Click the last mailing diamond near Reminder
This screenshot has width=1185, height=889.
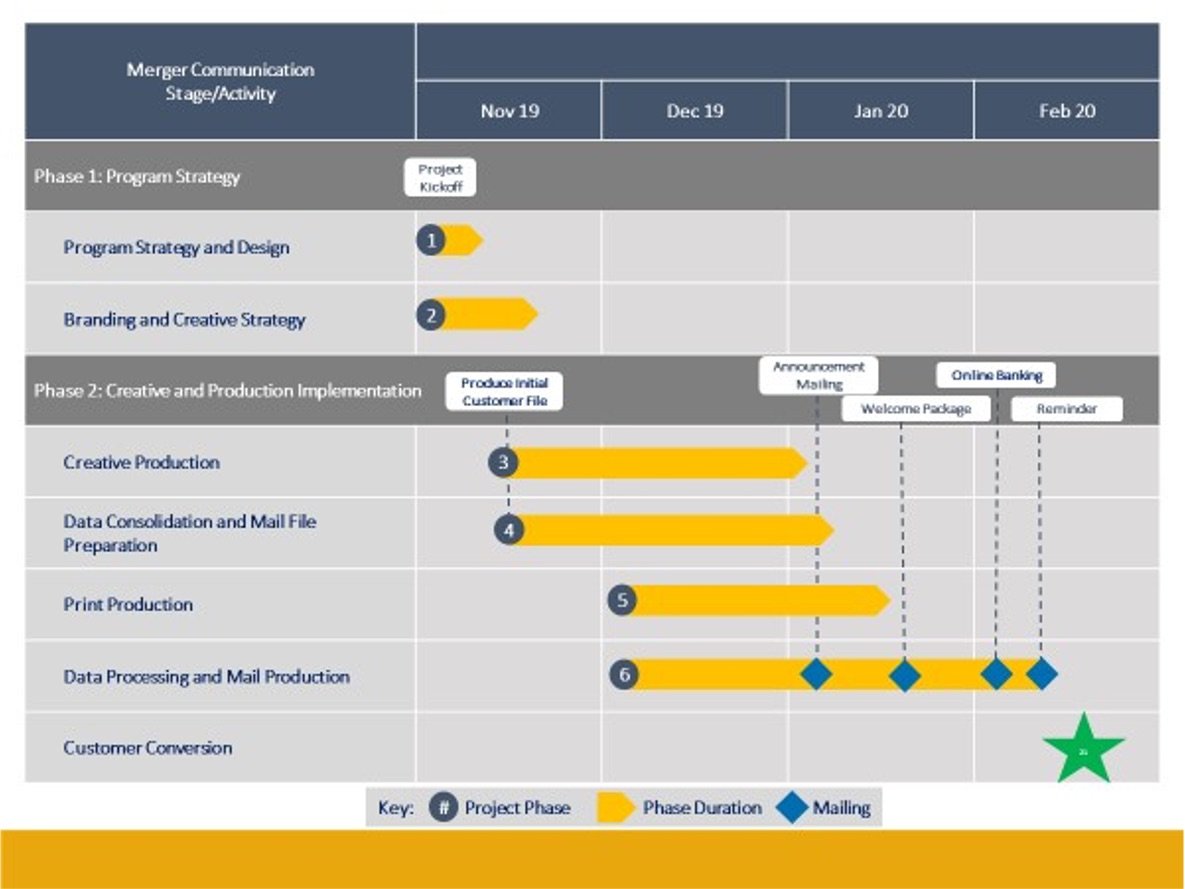pyautogui.click(x=1042, y=675)
